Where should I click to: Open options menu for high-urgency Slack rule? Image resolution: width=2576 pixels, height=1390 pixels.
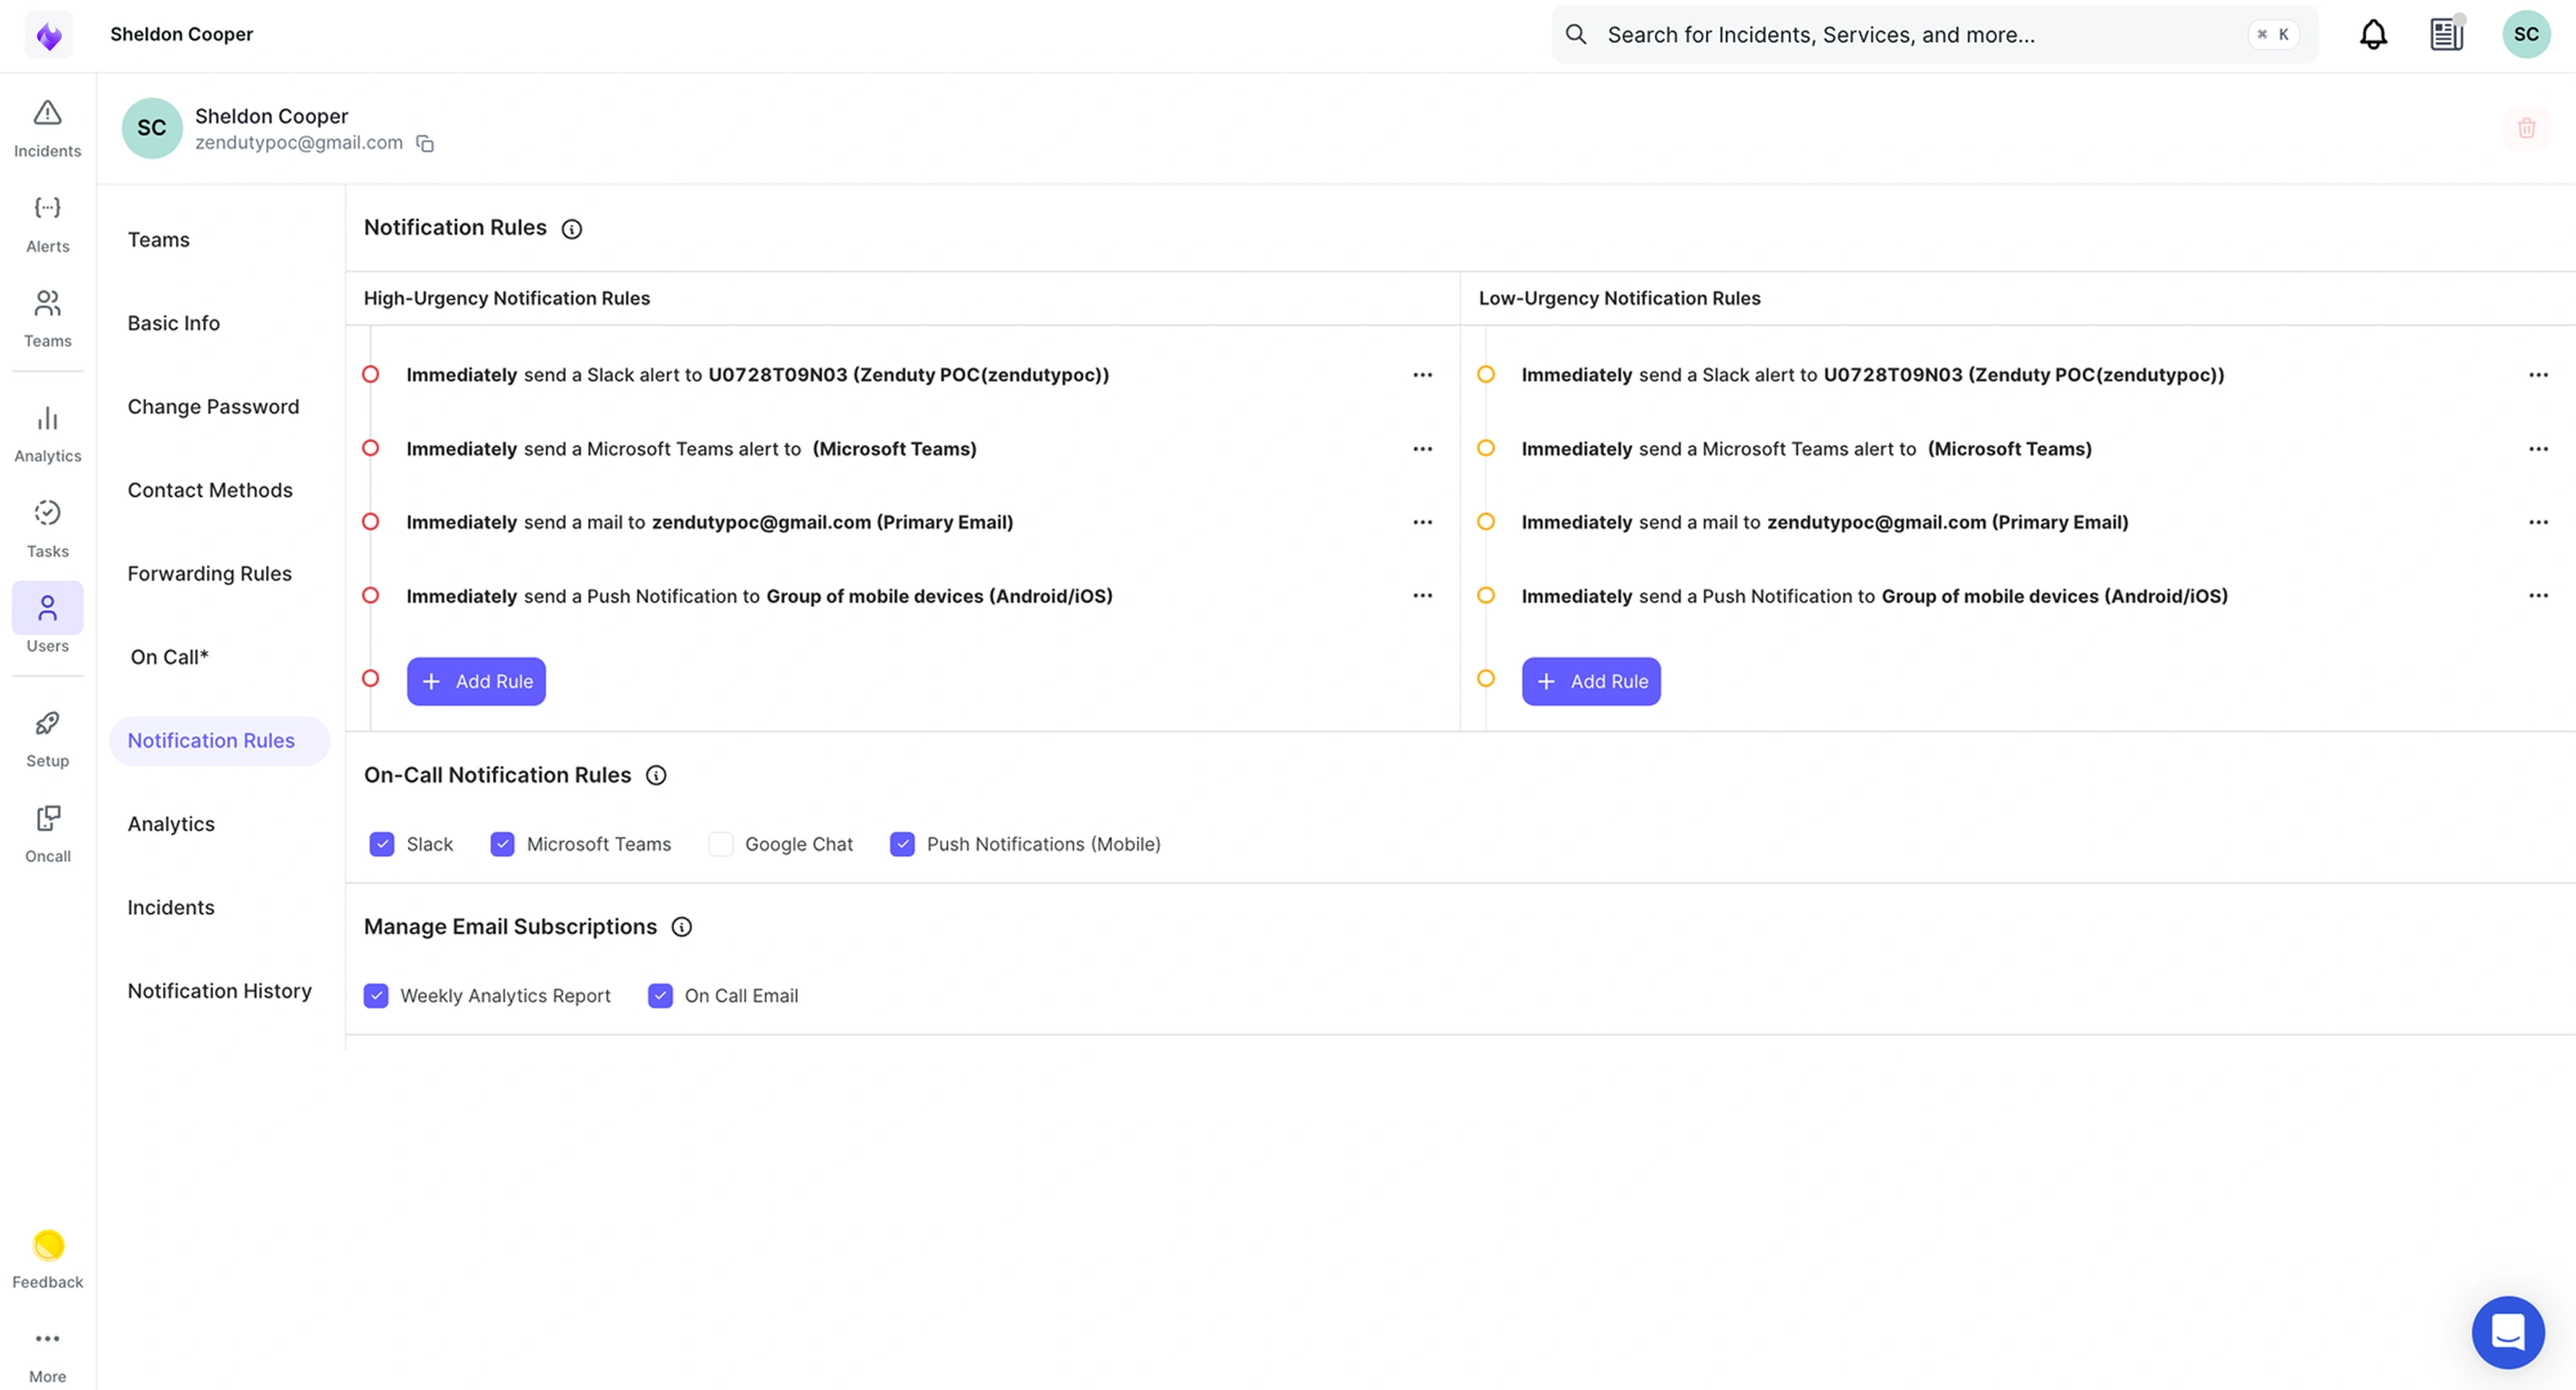coord(1422,375)
